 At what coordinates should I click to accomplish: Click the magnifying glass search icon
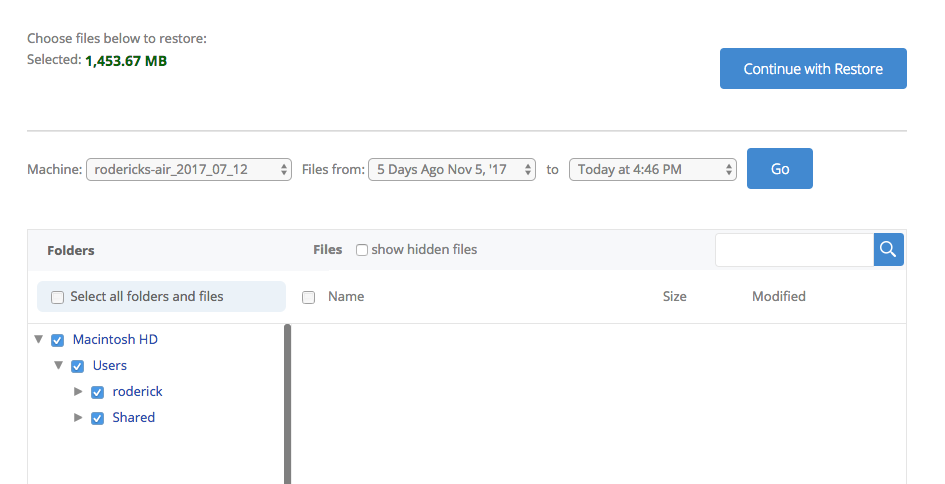click(888, 250)
